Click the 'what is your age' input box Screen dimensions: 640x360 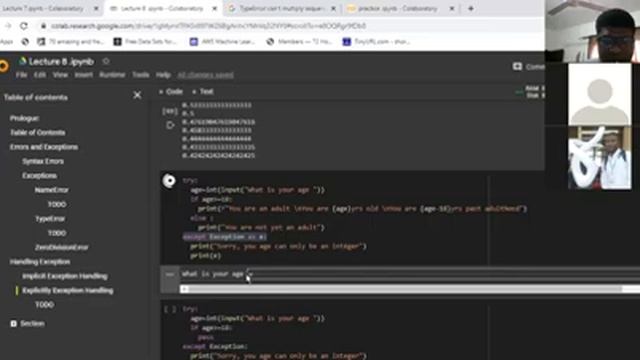[443, 274]
